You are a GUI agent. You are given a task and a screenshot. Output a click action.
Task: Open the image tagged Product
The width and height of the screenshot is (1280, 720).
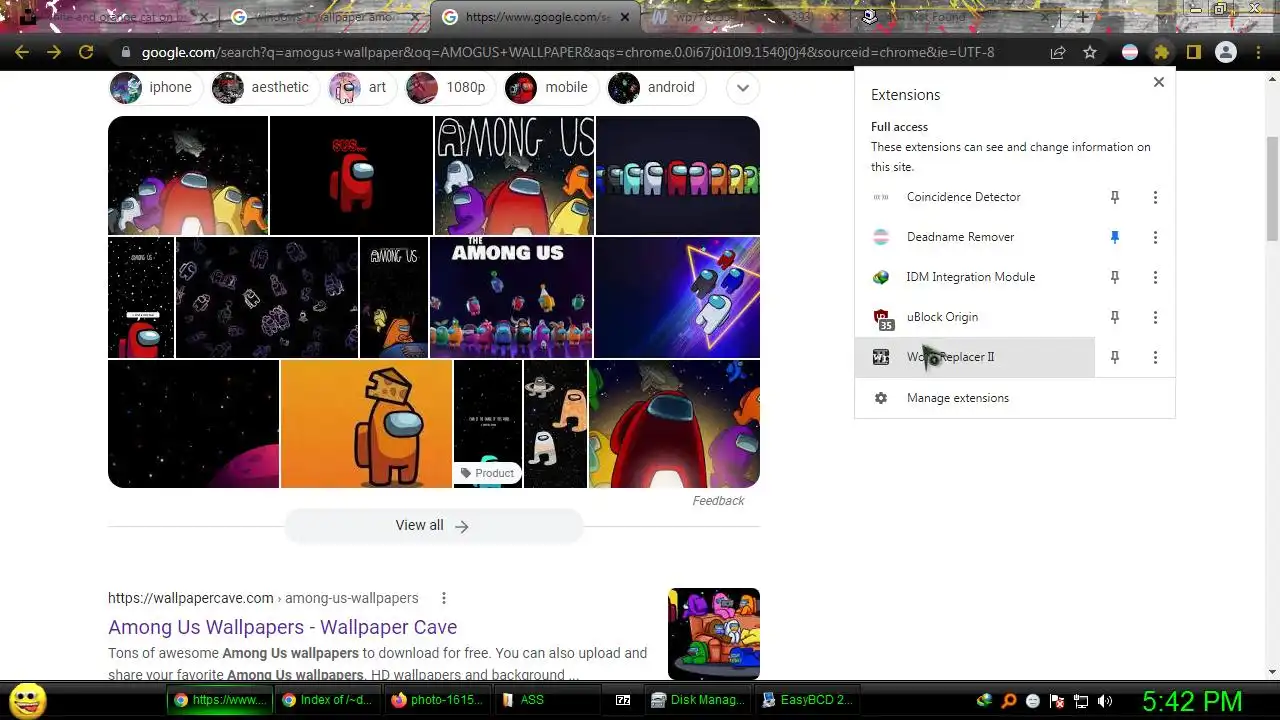(x=488, y=424)
